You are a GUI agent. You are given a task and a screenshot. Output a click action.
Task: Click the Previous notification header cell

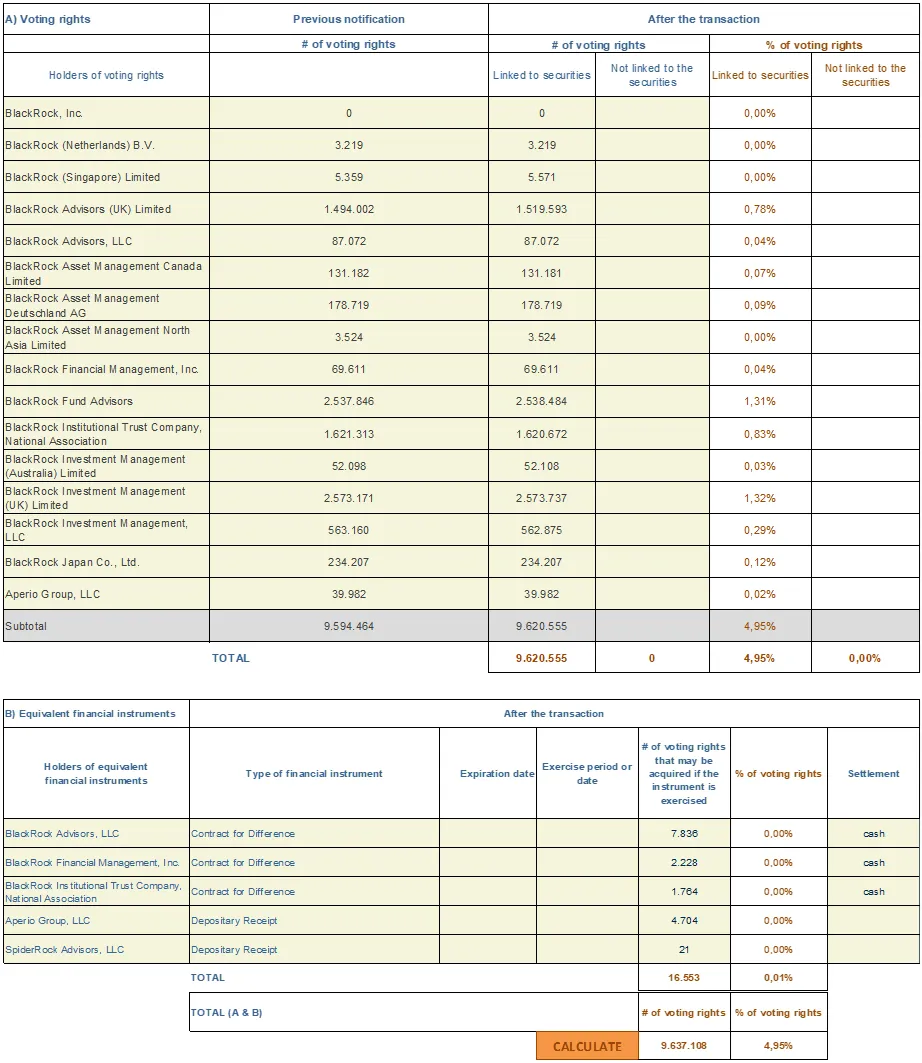(348, 19)
